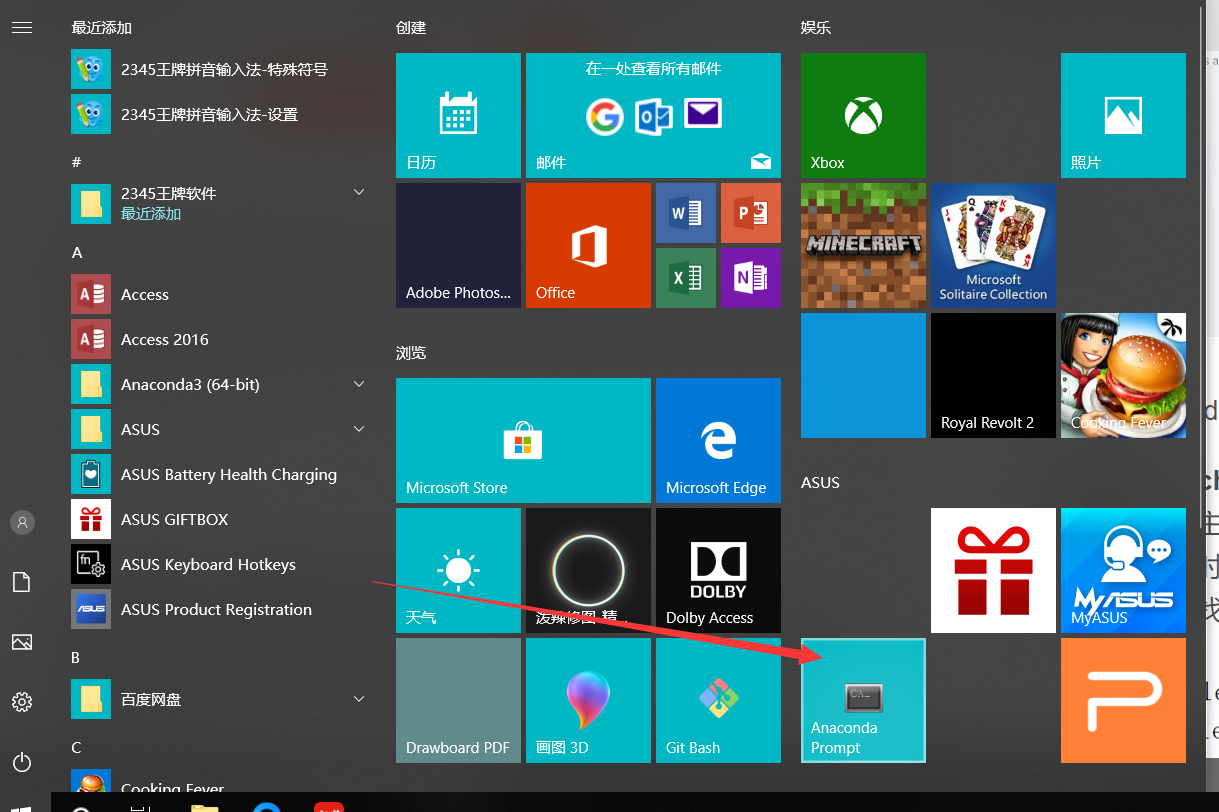Open the orange P logo tile
This screenshot has height=812, width=1219.
click(1123, 700)
